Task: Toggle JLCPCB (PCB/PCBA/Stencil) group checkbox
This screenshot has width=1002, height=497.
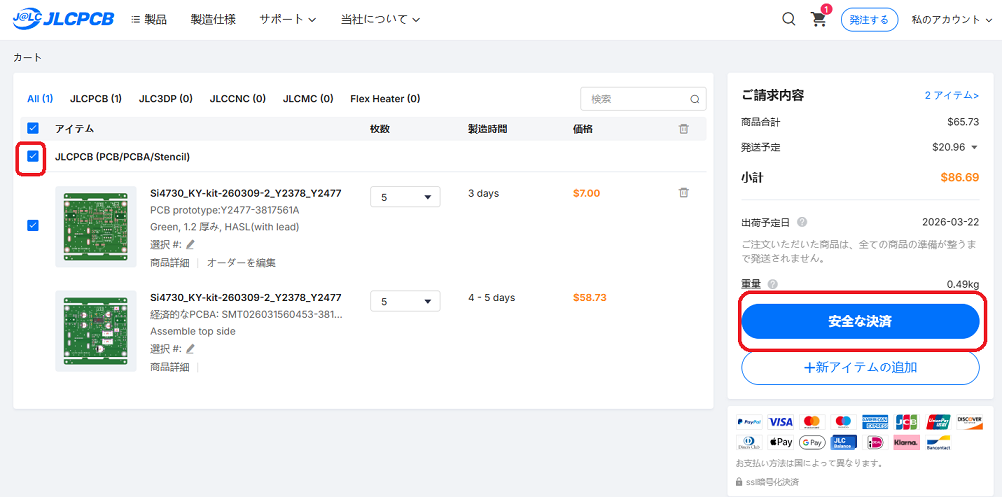Action: 33,157
